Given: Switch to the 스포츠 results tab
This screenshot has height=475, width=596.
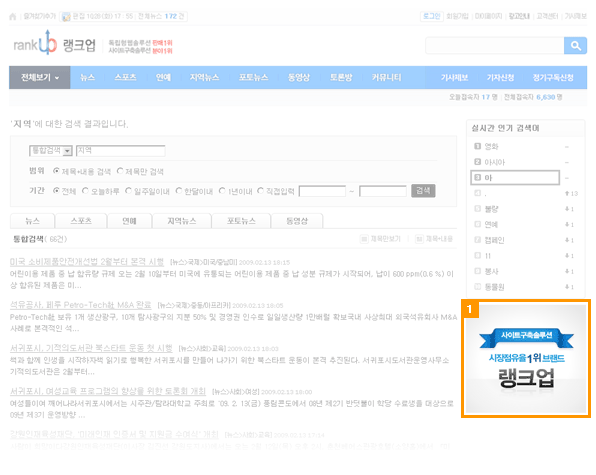Looking at the screenshot, I should [x=81, y=221].
